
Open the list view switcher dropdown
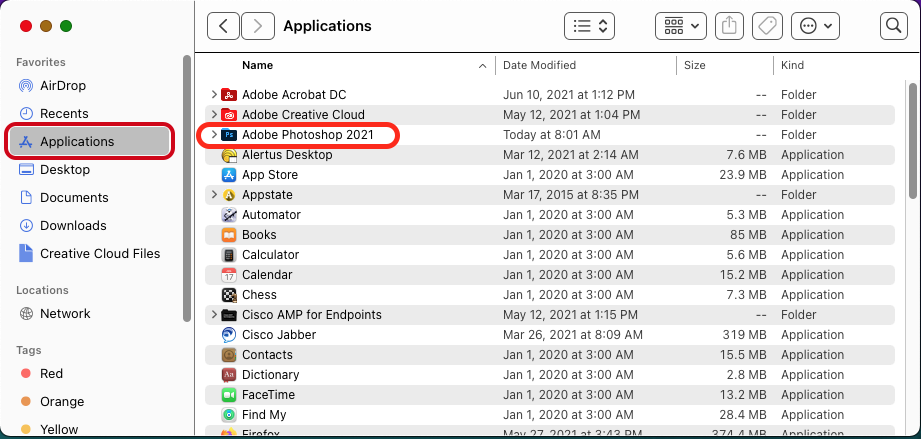click(x=589, y=26)
